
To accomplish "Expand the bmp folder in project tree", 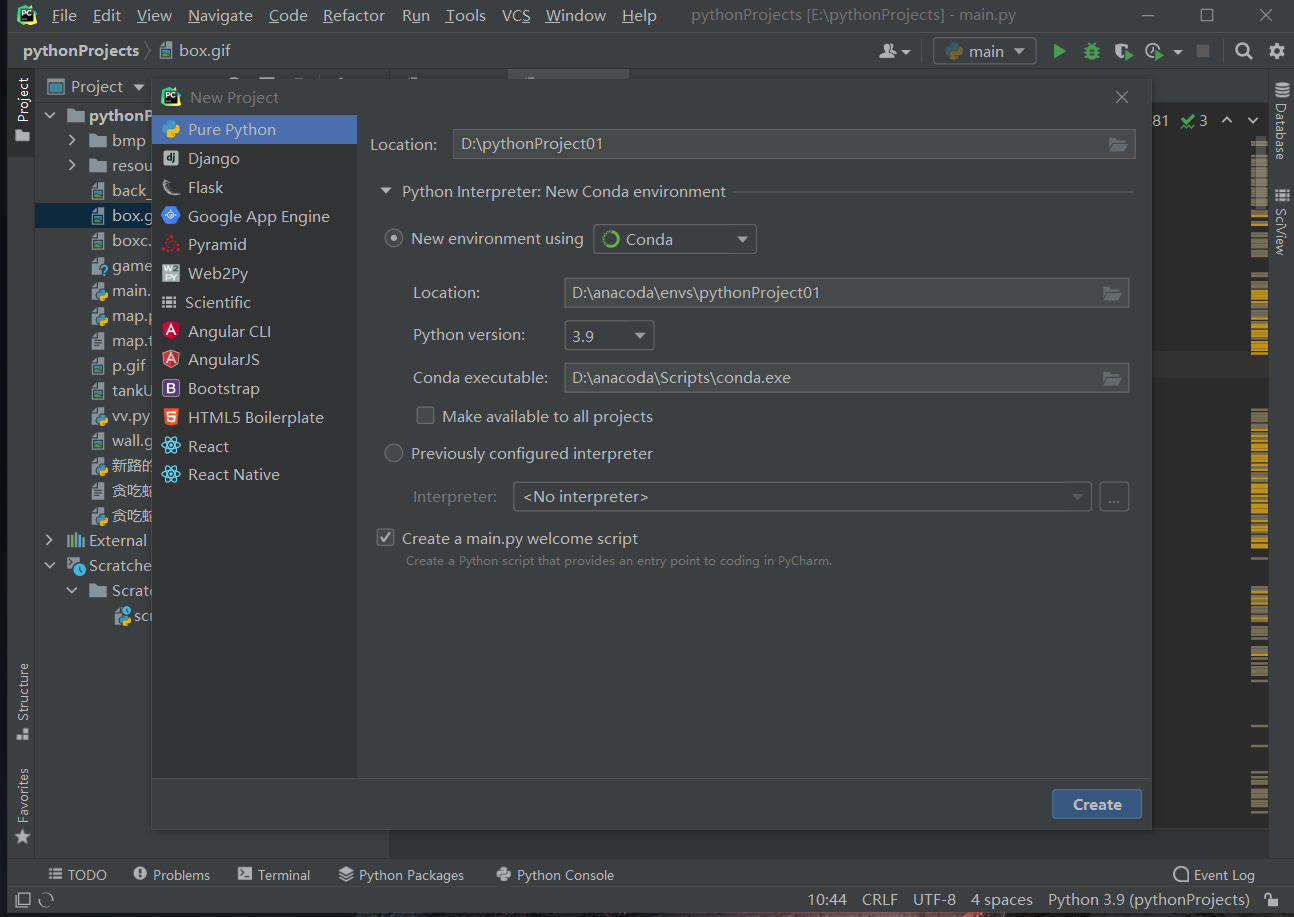I will (72, 140).
